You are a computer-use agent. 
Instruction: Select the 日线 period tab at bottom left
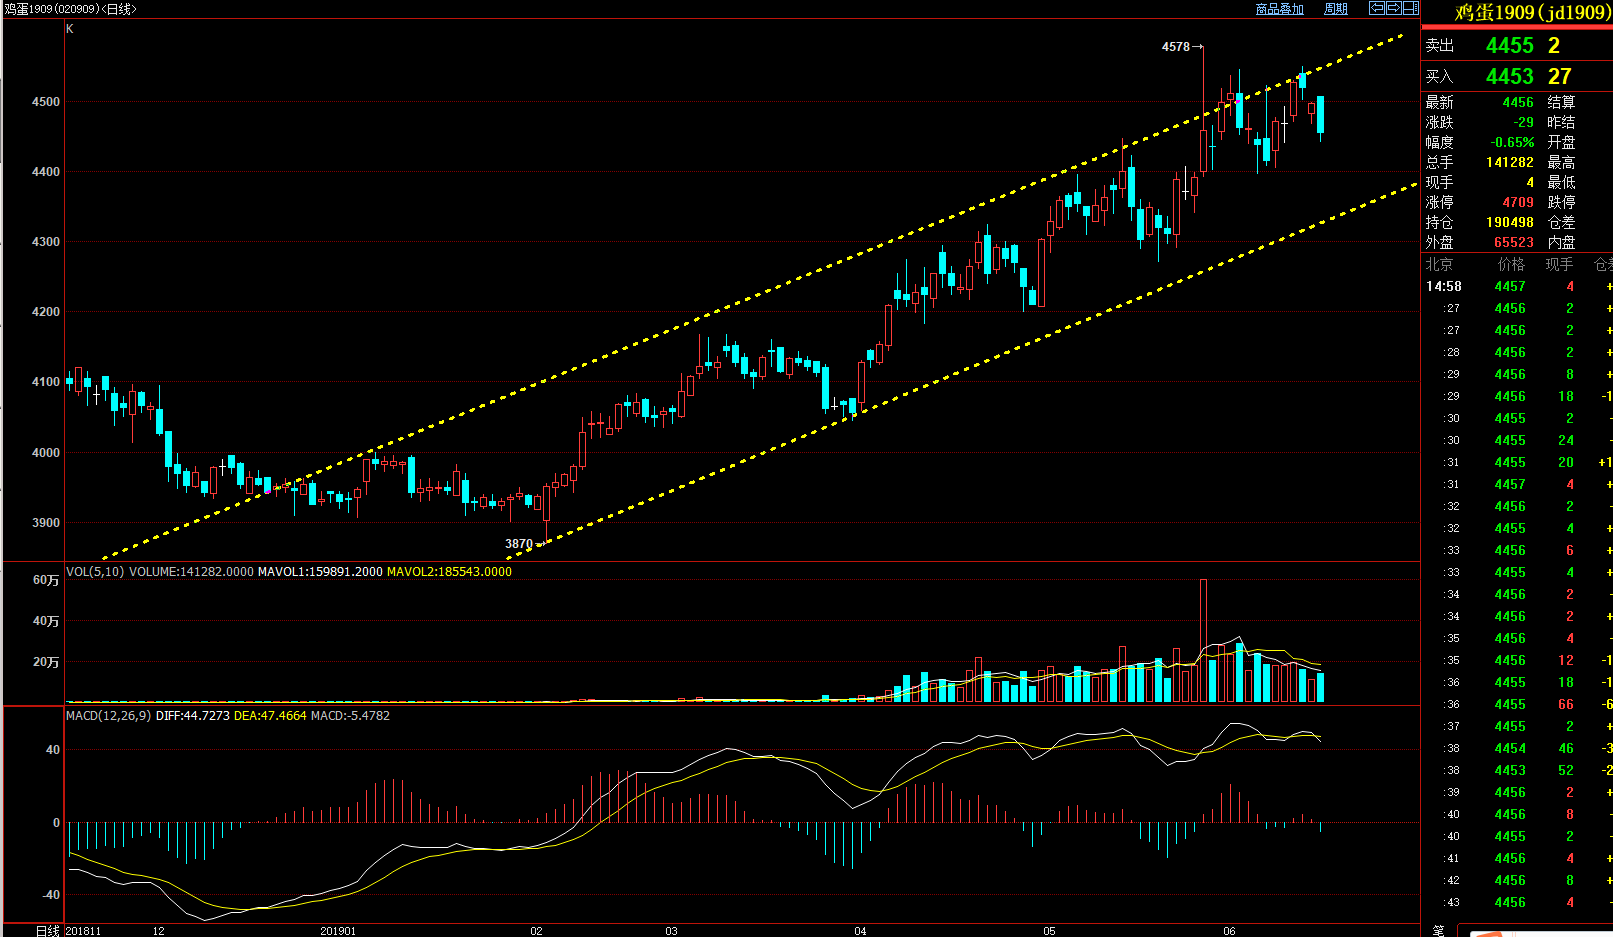click(48, 930)
